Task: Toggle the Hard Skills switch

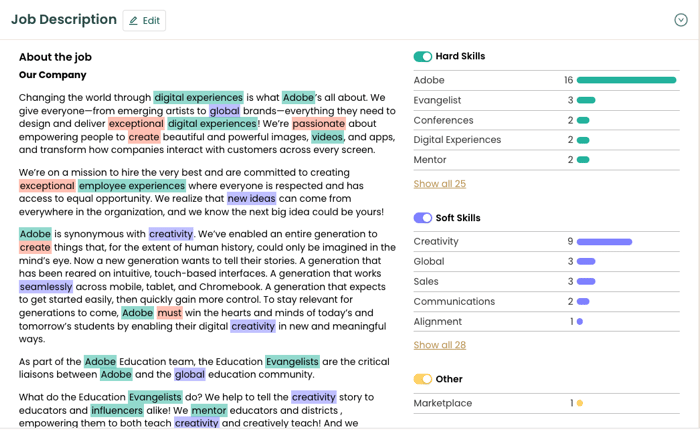Action: 422,56
